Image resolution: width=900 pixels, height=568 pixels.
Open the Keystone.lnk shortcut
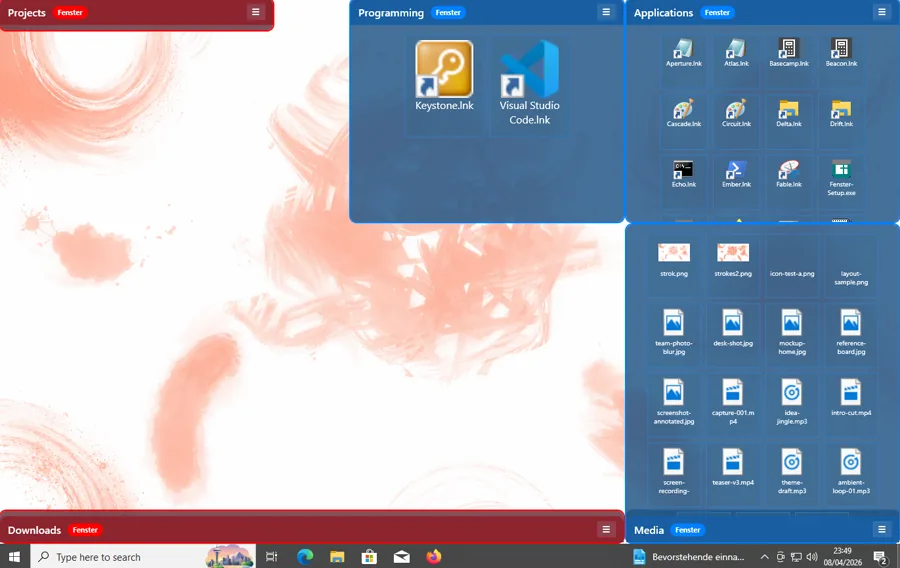pyautogui.click(x=444, y=70)
